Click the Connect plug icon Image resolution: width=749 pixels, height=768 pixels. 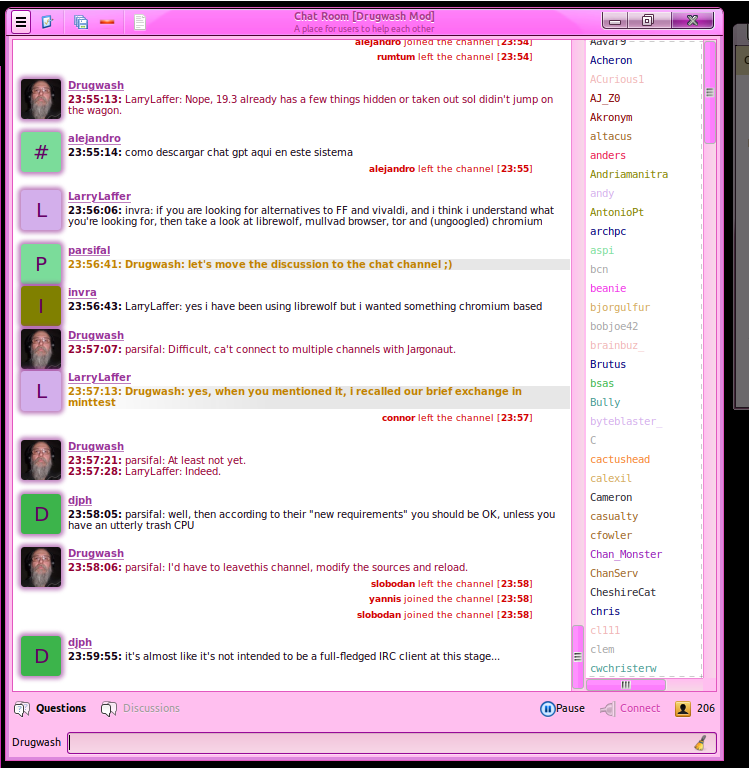607,709
